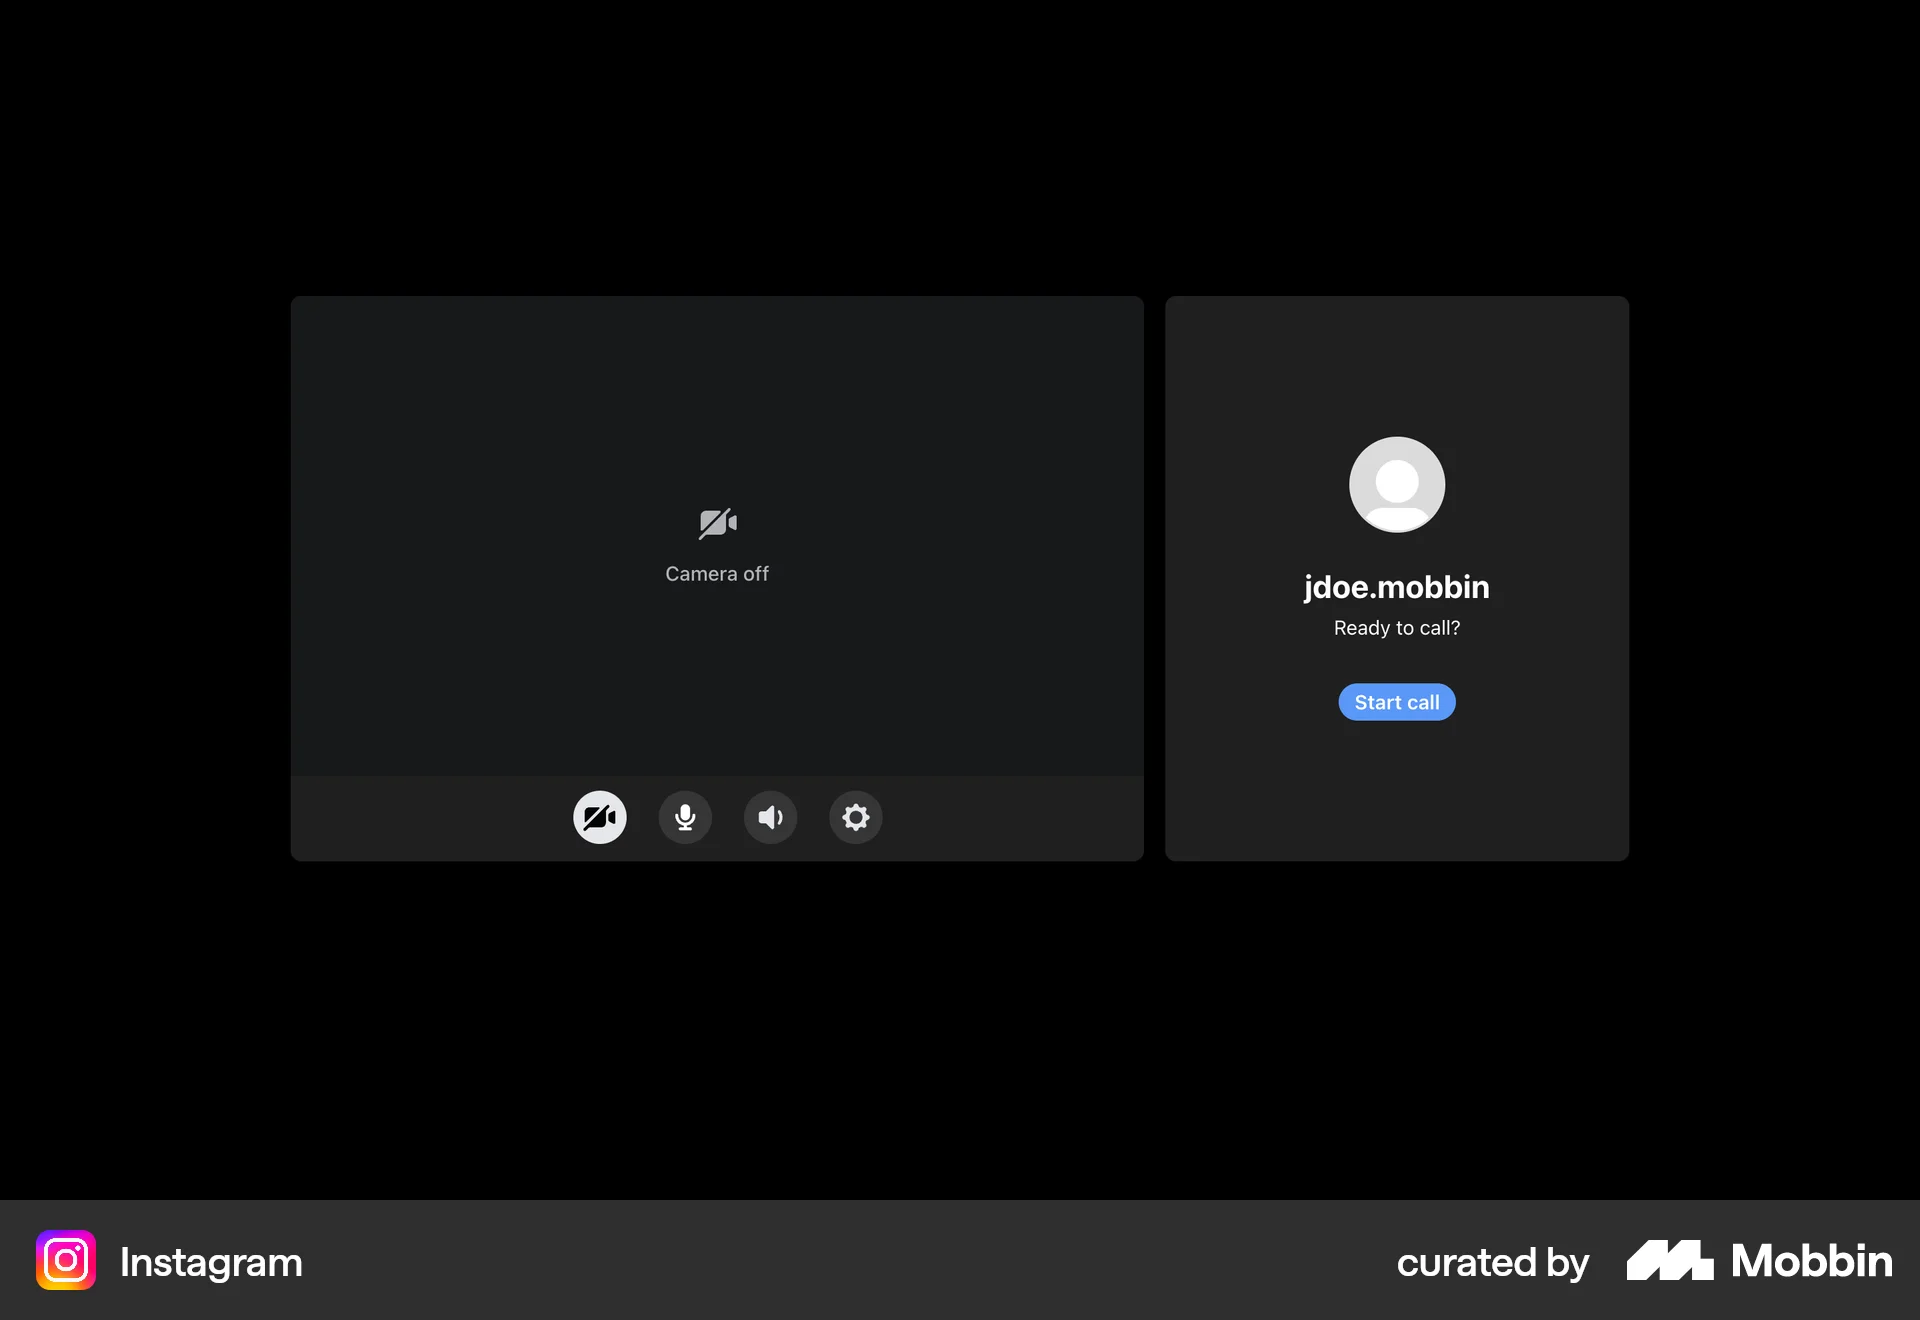This screenshot has height=1320, width=1920.
Task: Click the Instagram logo in the bottom bar
Action: tap(64, 1261)
